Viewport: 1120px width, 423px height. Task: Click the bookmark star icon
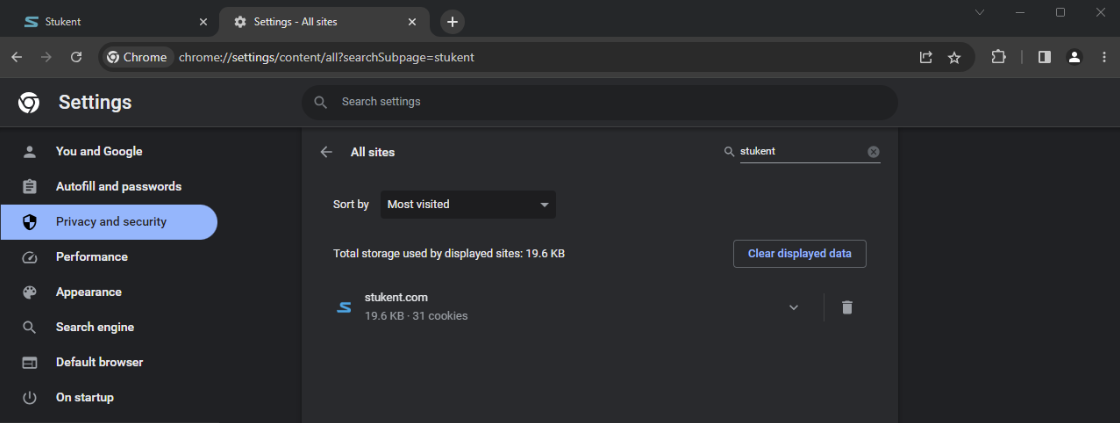[954, 58]
